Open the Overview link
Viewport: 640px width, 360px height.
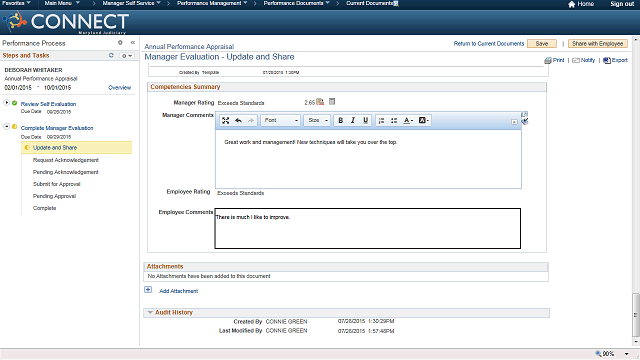coord(120,88)
